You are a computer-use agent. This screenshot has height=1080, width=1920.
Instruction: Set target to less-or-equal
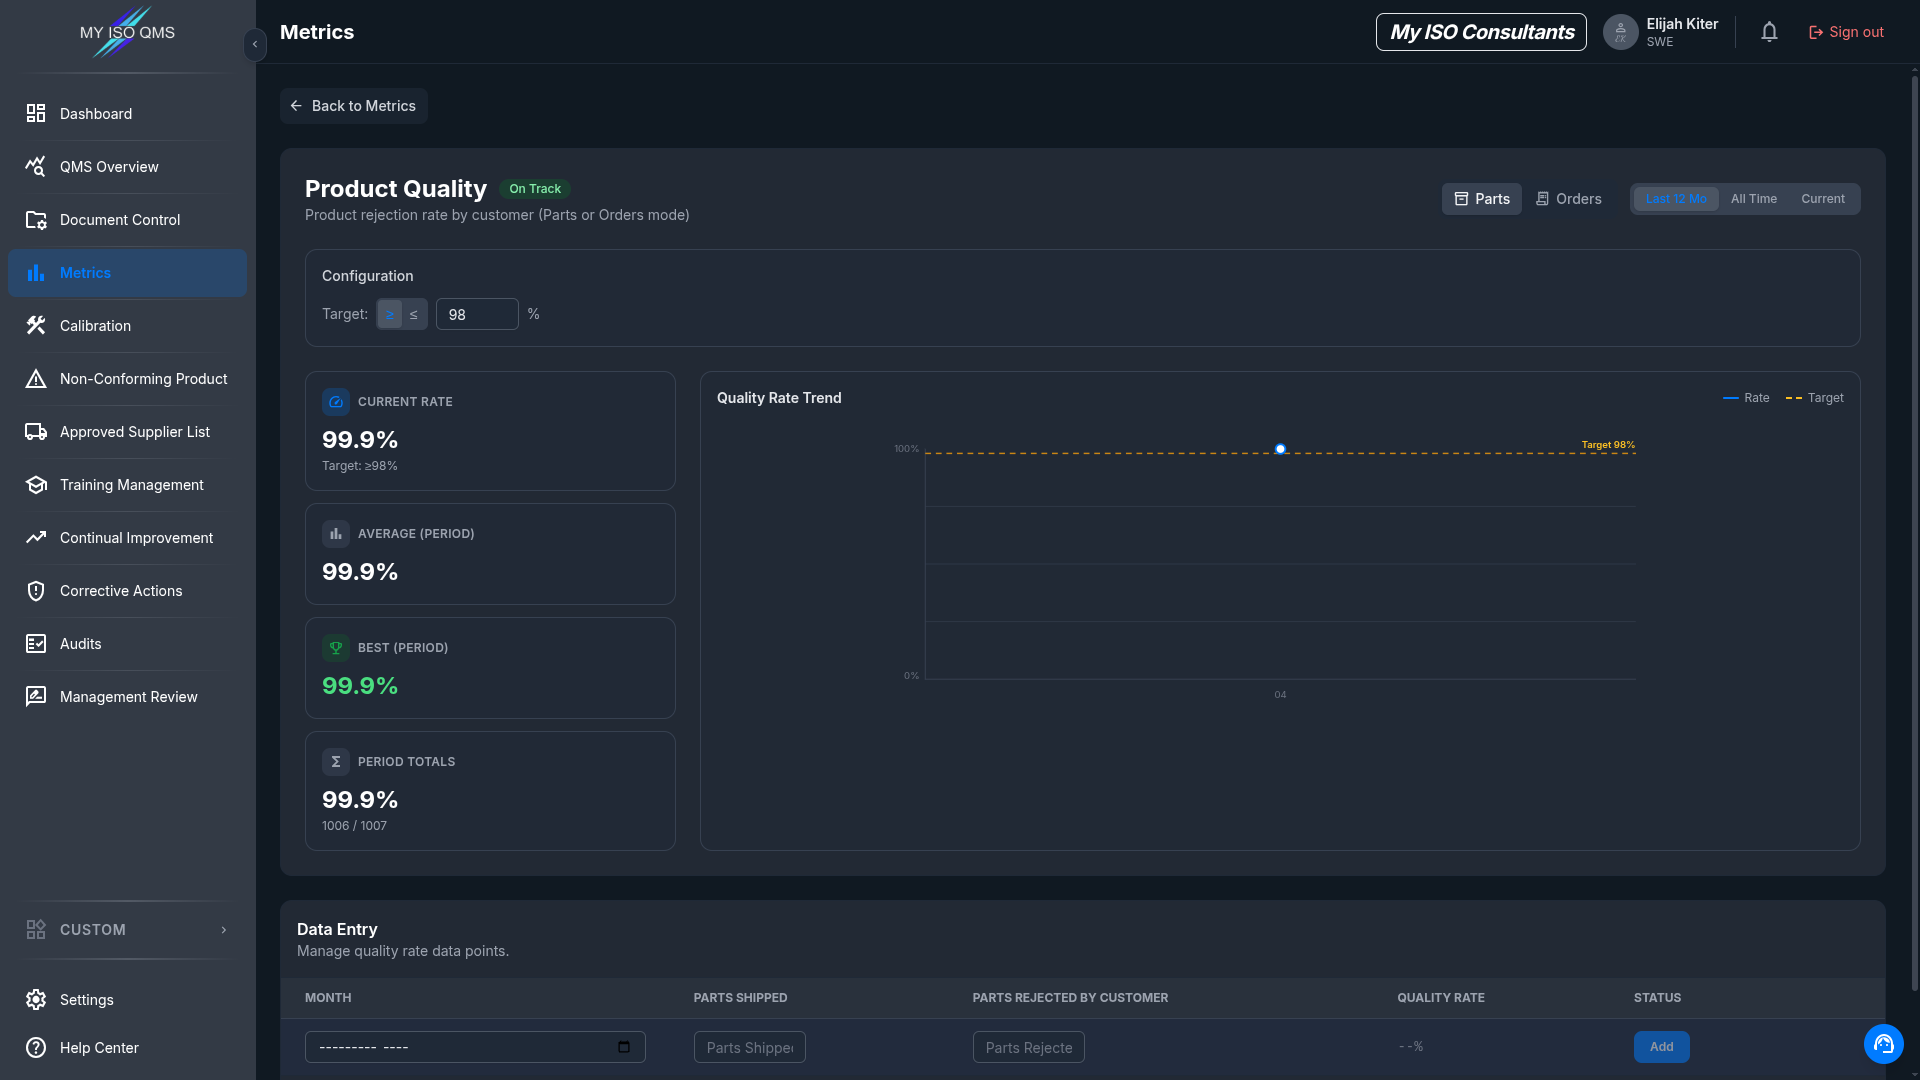point(414,314)
